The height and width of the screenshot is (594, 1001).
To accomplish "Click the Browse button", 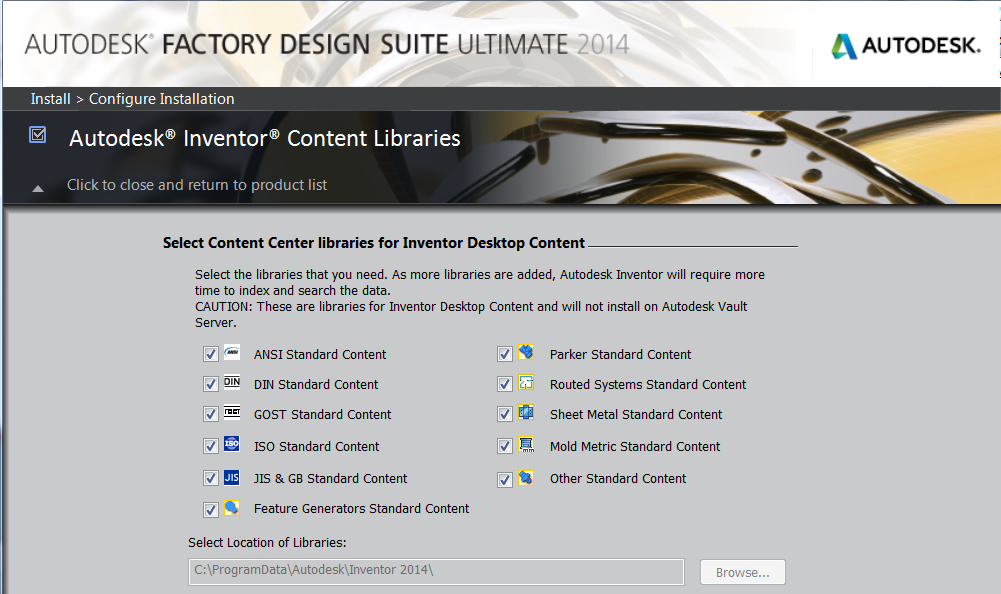I will [742, 571].
